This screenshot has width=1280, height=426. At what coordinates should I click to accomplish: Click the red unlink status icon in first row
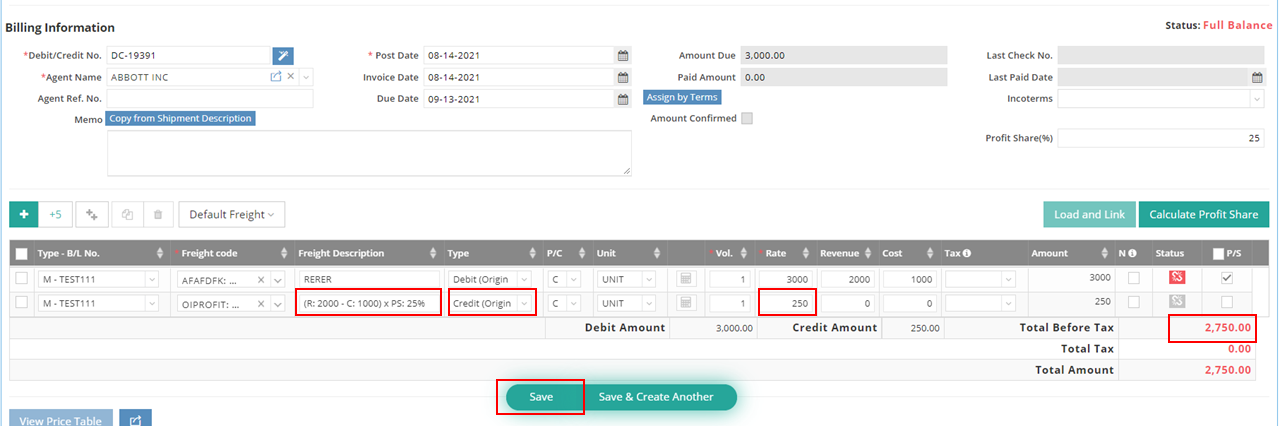(1177, 278)
